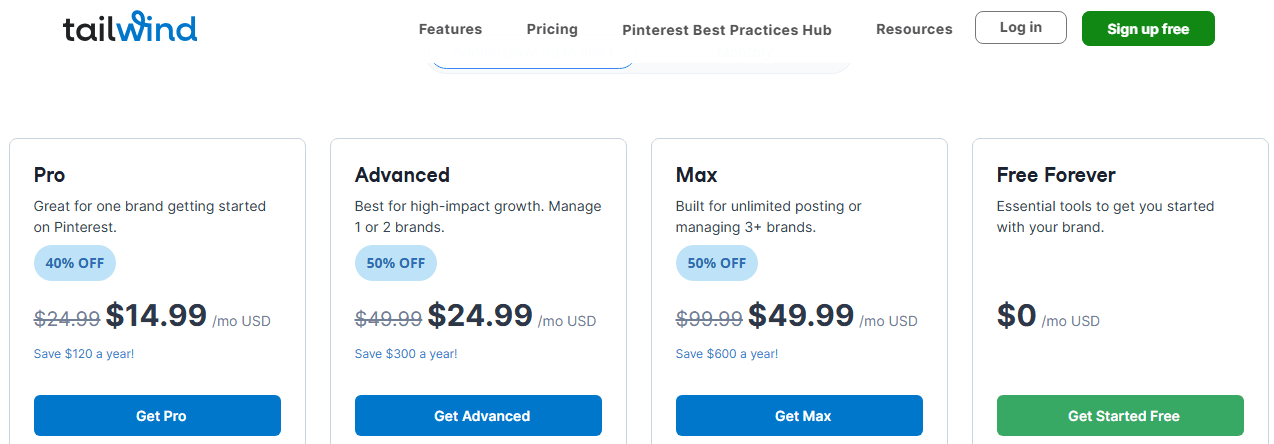Go to the Pricing page
This screenshot has width=1274, height=444.
click(552, 29)
